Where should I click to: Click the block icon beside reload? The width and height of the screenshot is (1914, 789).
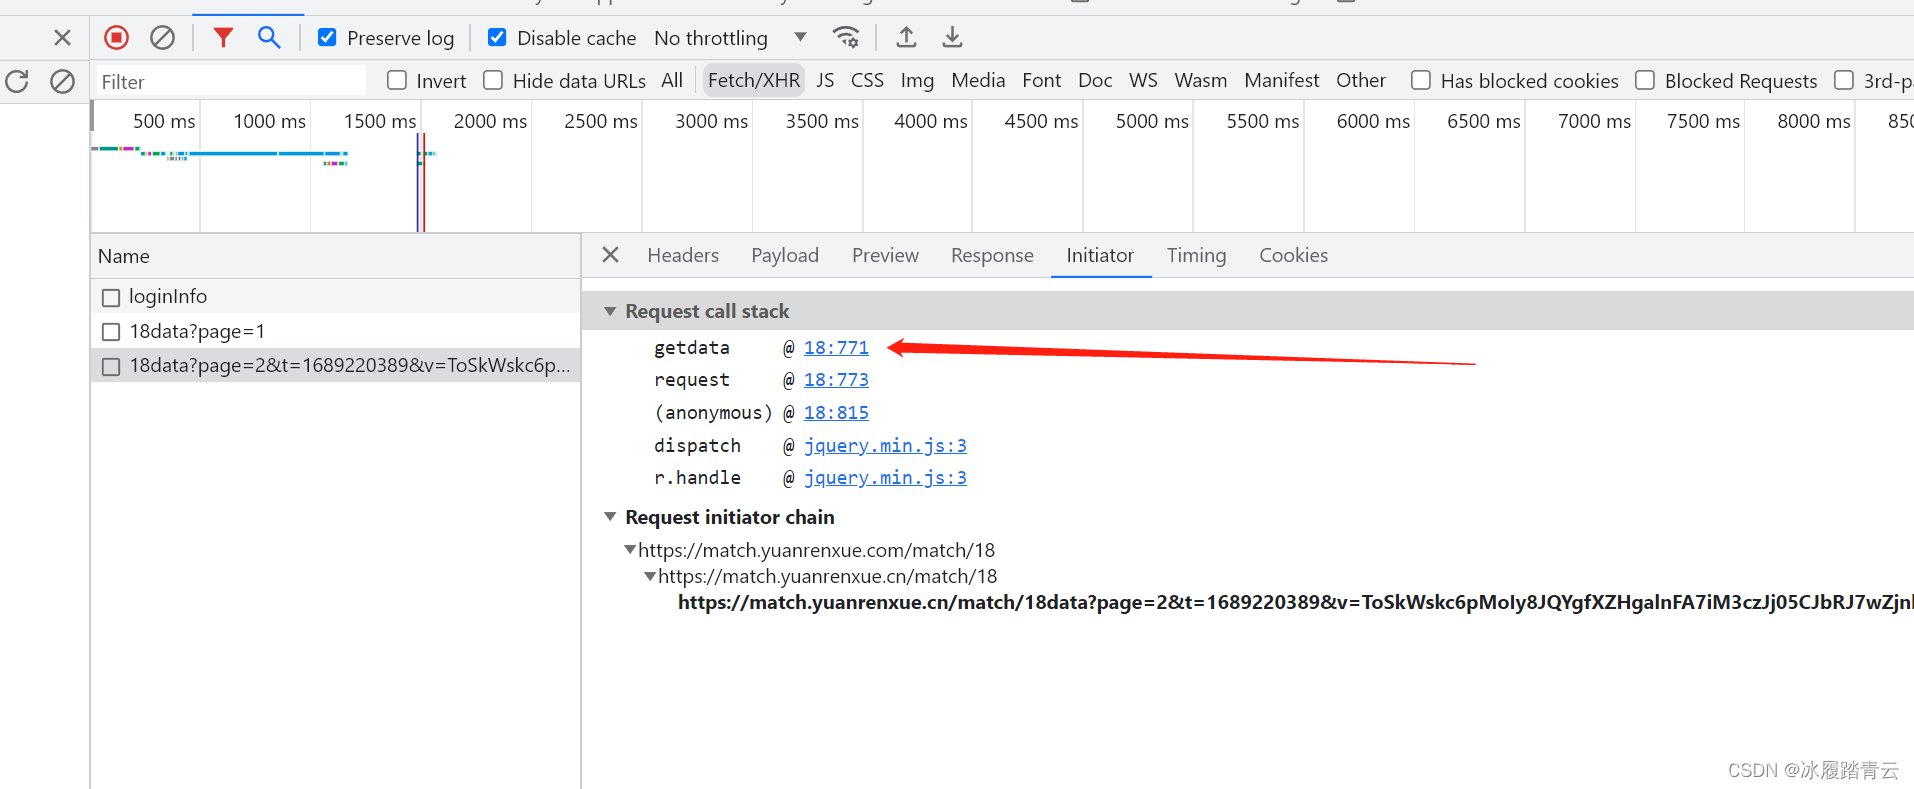[x=62, y=81]
